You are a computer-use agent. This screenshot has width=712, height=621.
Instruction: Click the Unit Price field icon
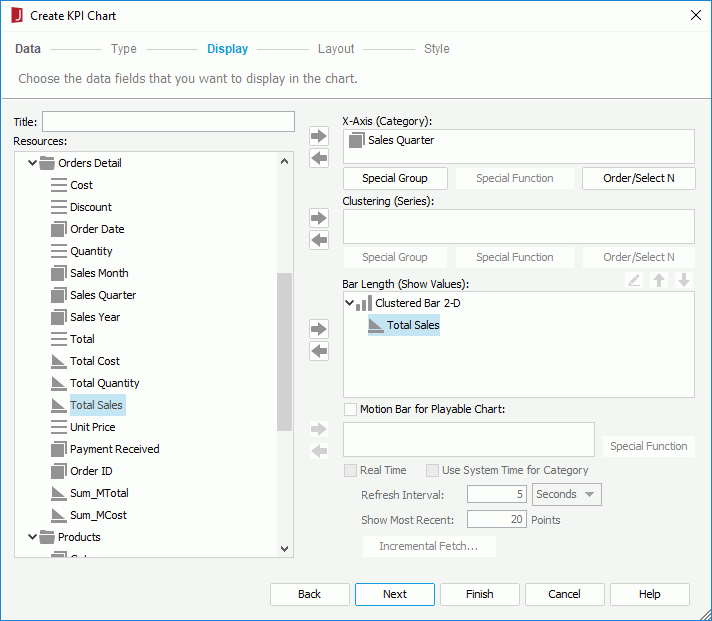[x=59, y=427]
